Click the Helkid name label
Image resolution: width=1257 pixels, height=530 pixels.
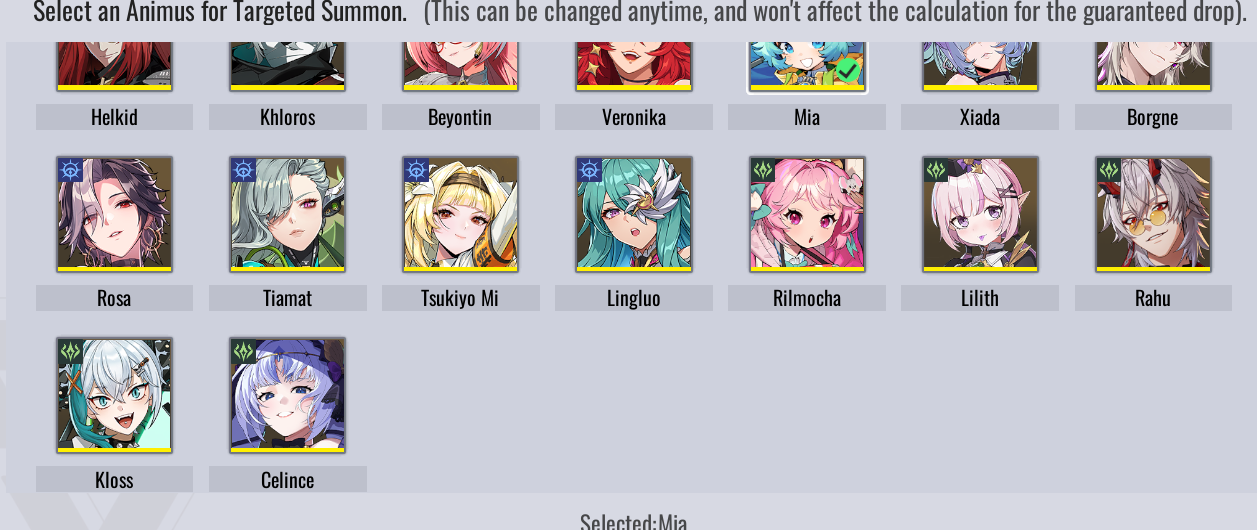tap(114, 117)
